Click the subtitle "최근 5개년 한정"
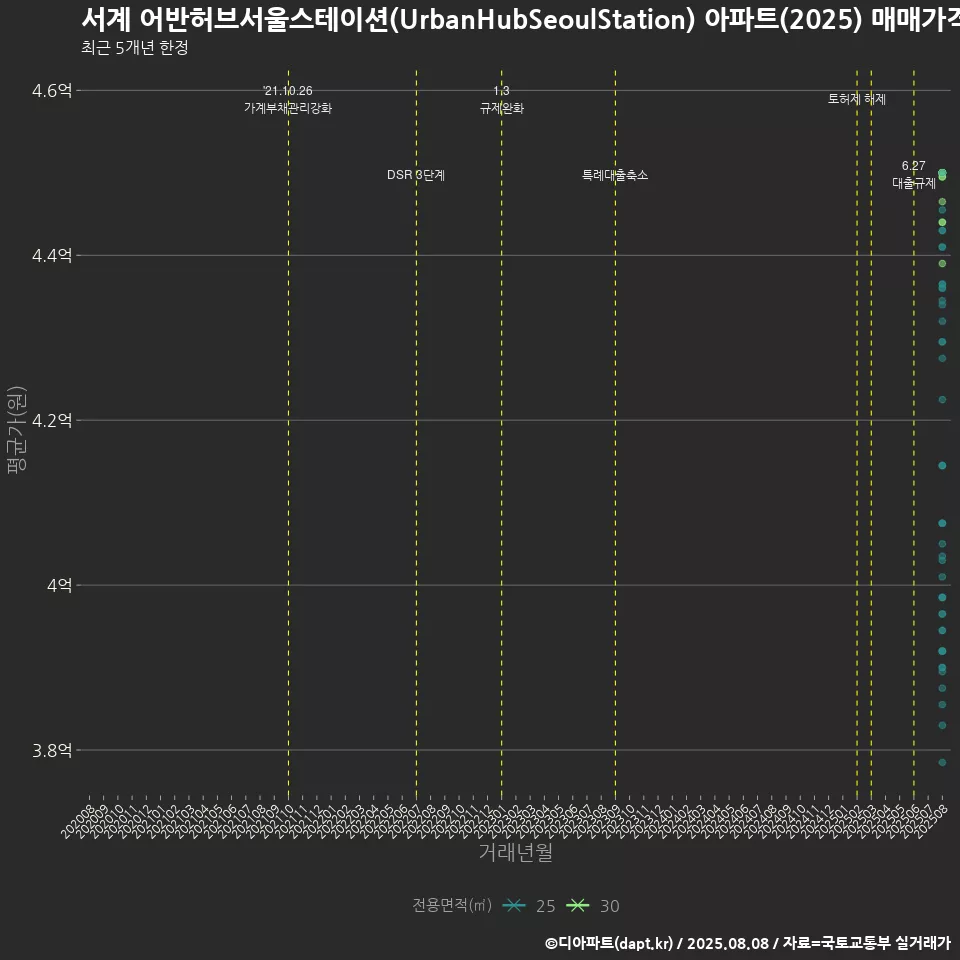The image size is (960, 960). (135, 48)
